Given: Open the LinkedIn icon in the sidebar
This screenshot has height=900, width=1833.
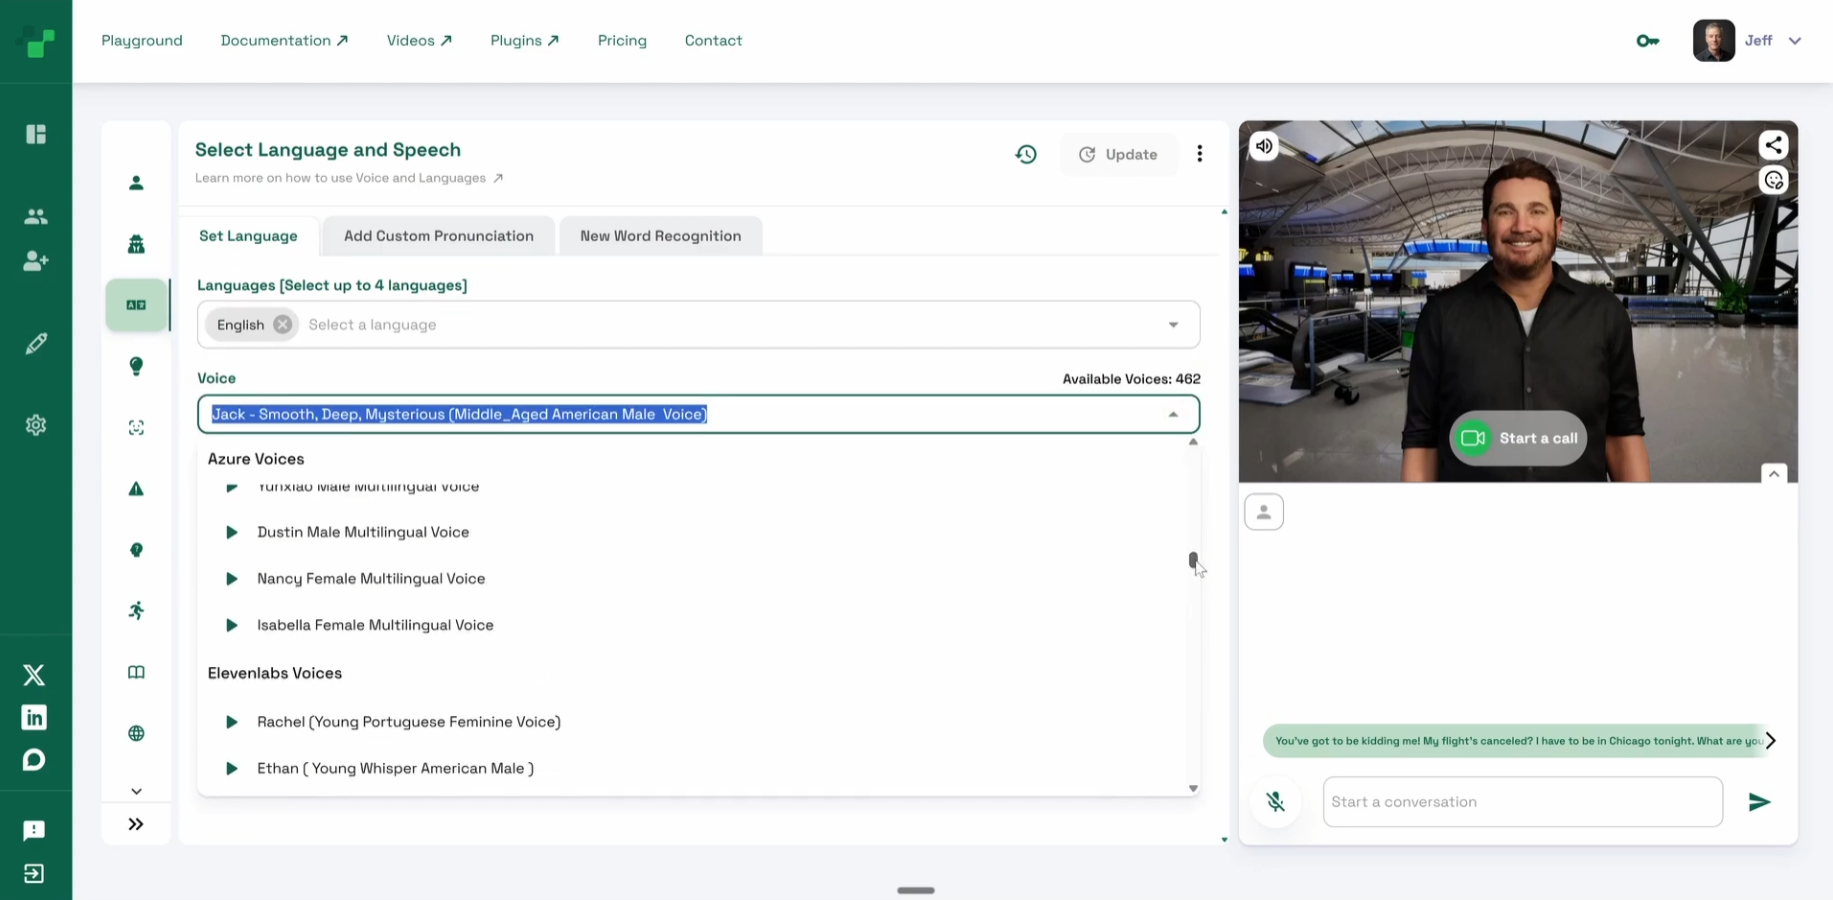Looking at the screenshot, I should click(x=34, y=717).
